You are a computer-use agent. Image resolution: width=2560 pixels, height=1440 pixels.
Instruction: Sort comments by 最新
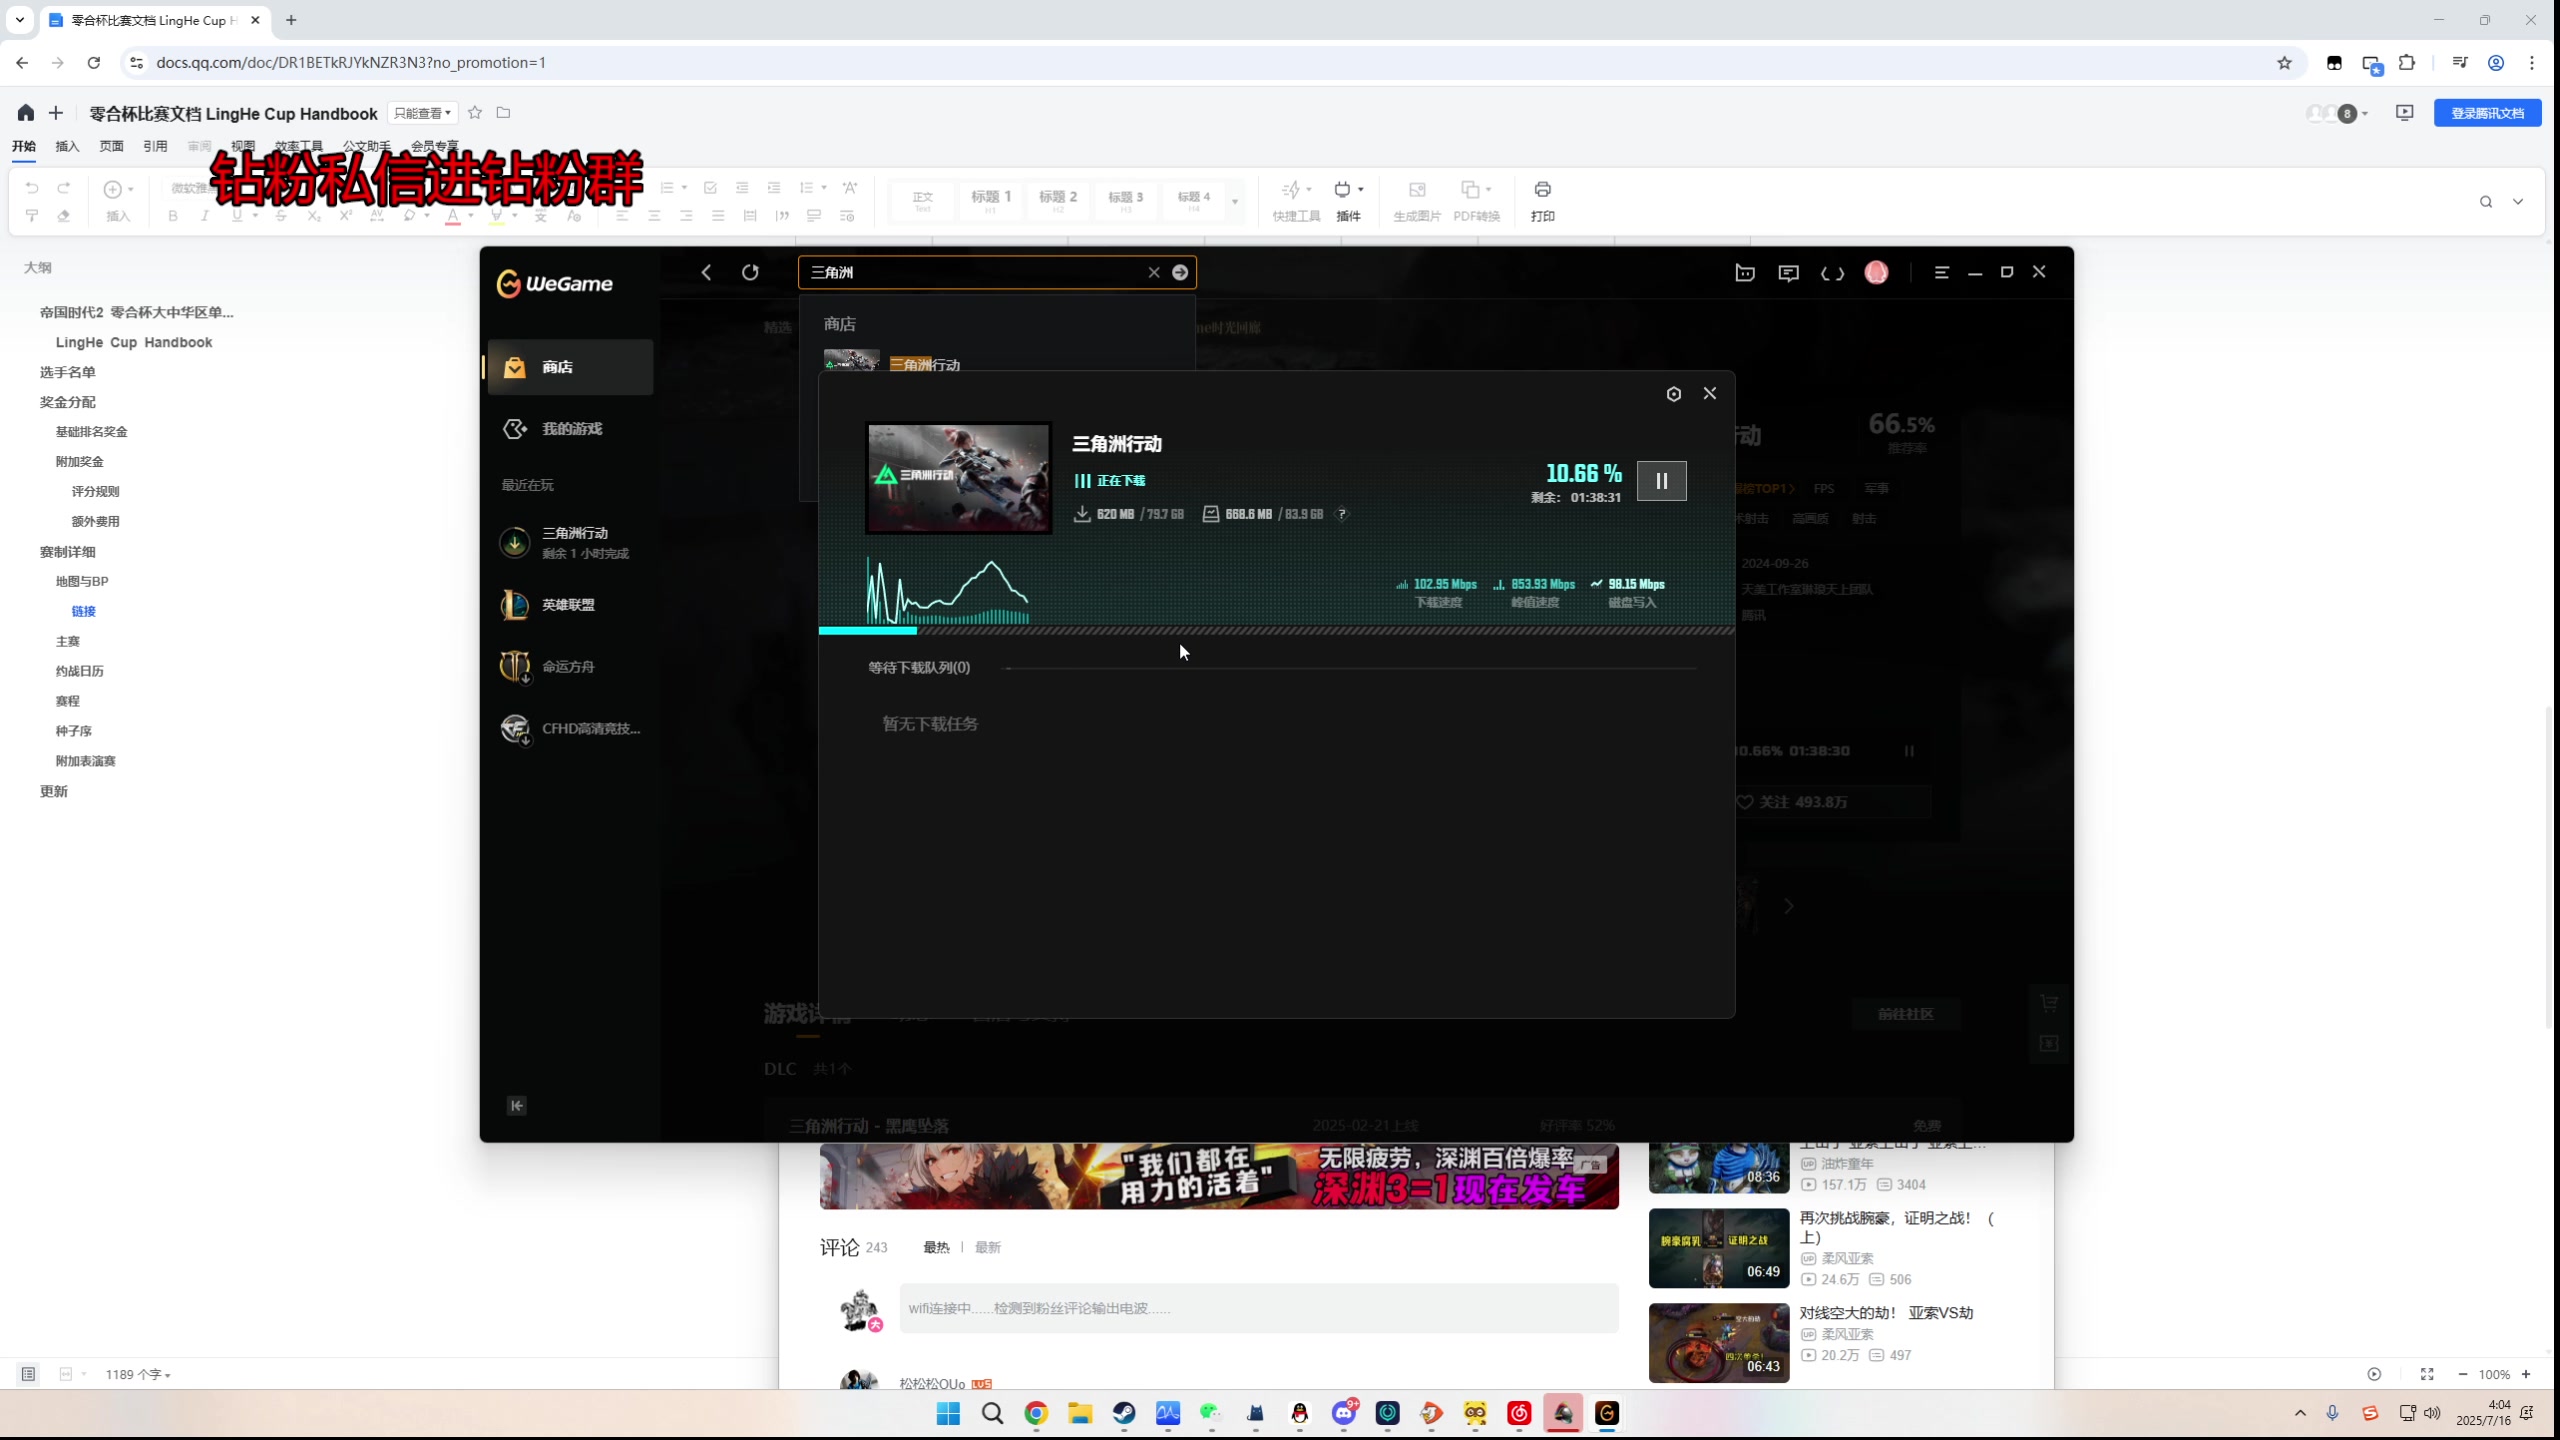(988, 1247)
